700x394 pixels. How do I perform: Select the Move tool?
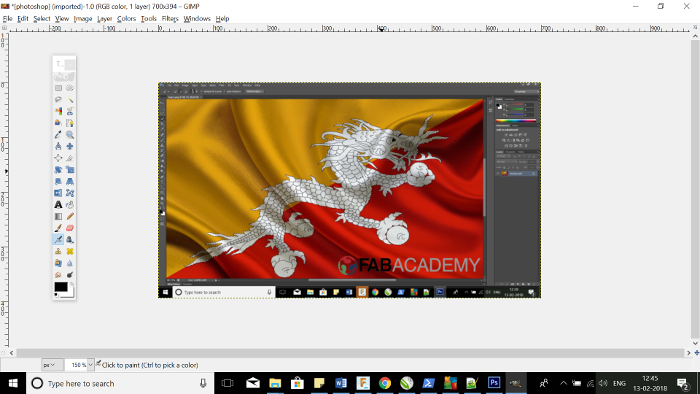[x=70, y=146]
